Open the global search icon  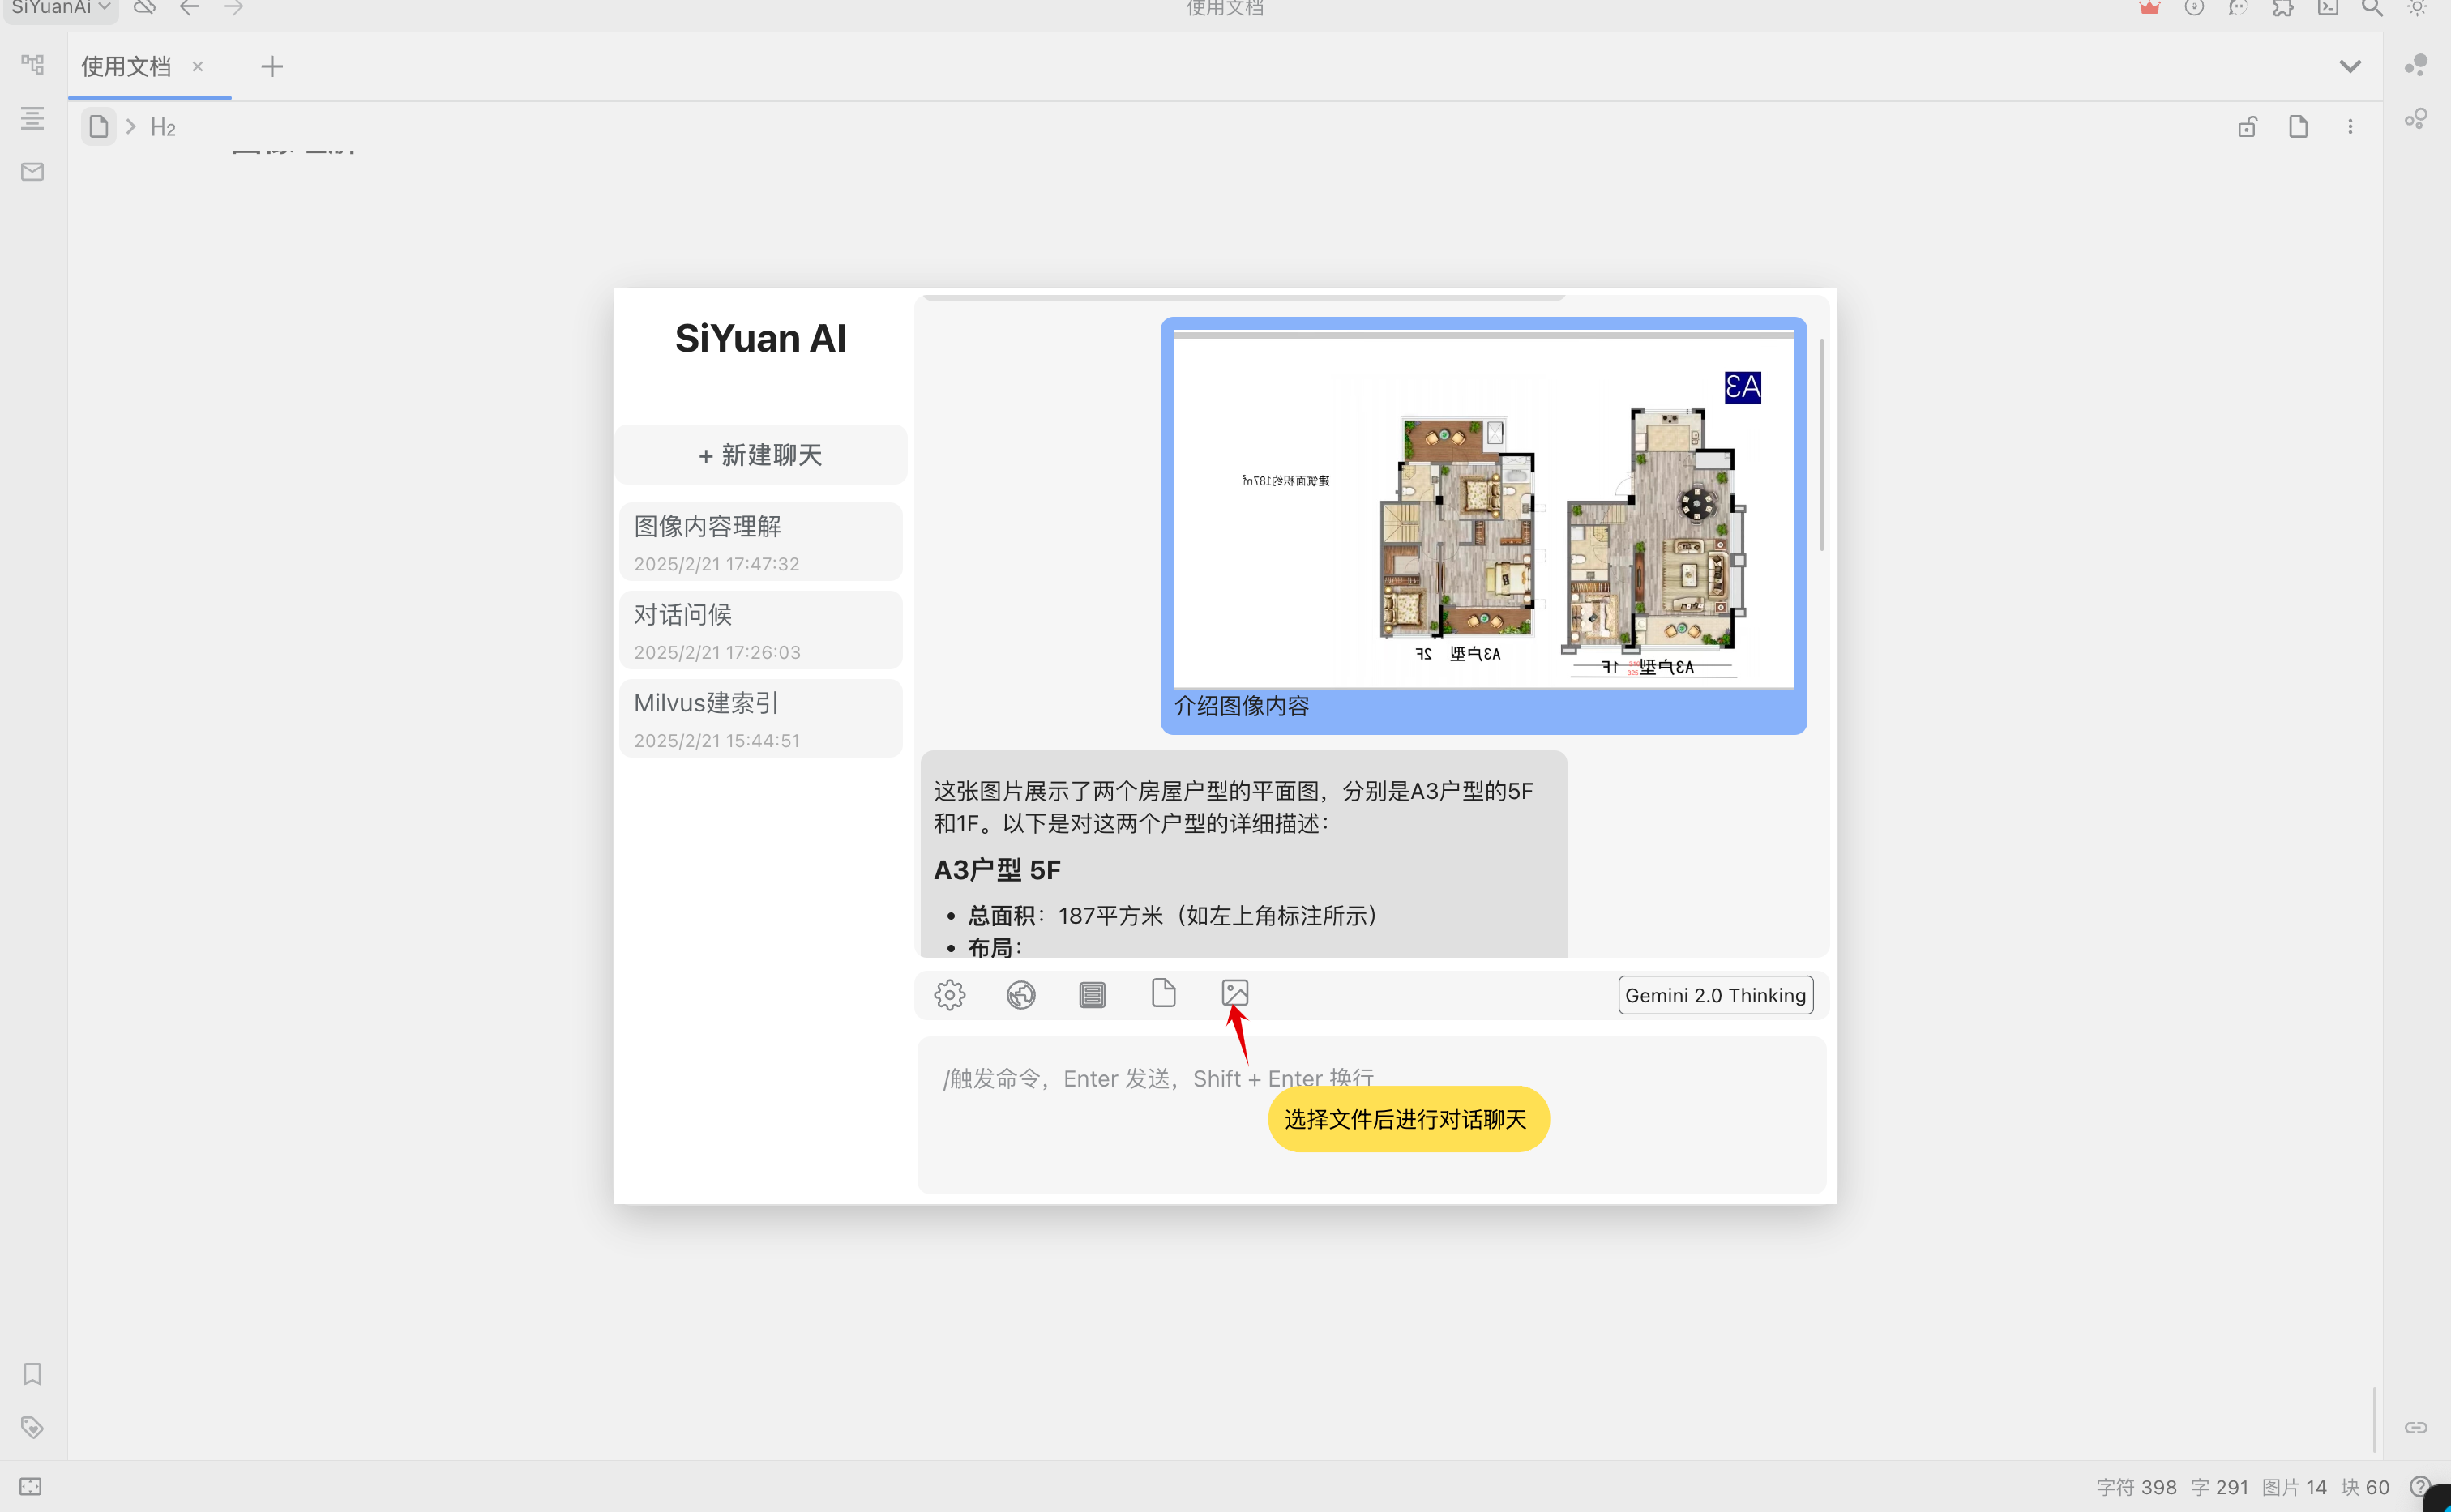pos(2371,8)
